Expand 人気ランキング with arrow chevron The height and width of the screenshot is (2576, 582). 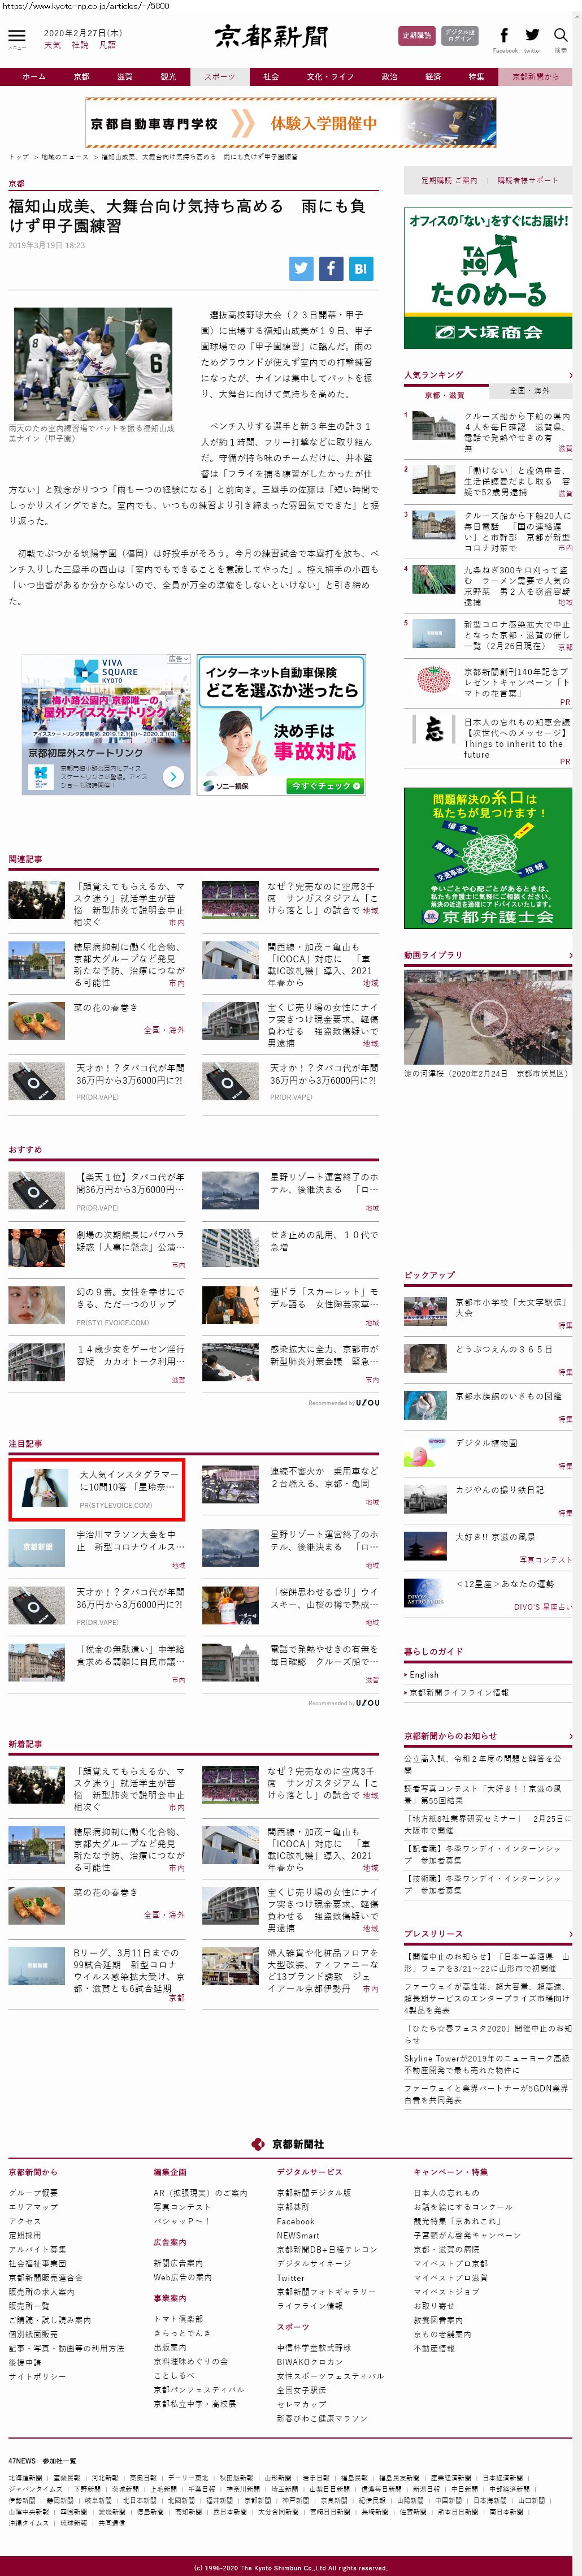570,375
